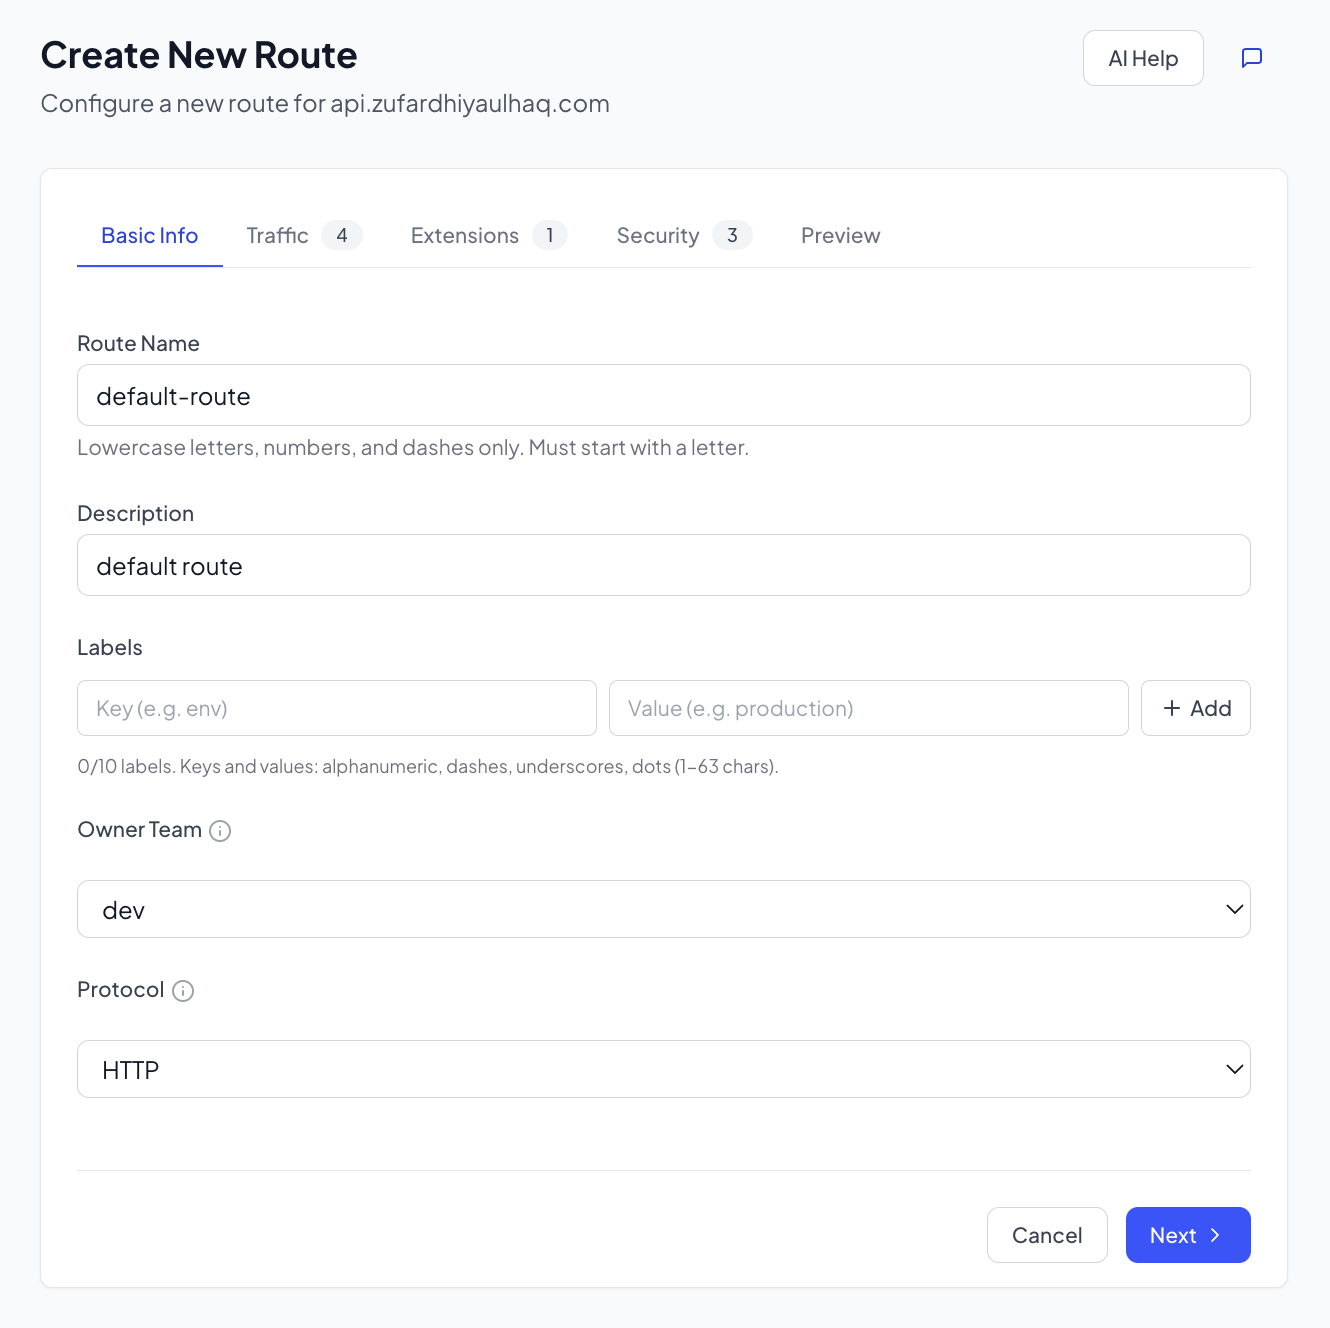
Task: Click the label Key input box
Action: [x=336, y=709]
